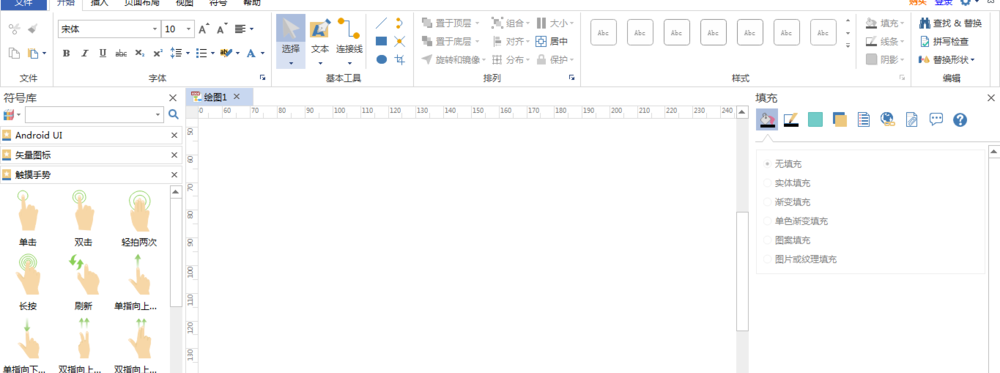Click the 拼写检查 button
This screenshot has height=373, width=1000.
click(944, 41)
